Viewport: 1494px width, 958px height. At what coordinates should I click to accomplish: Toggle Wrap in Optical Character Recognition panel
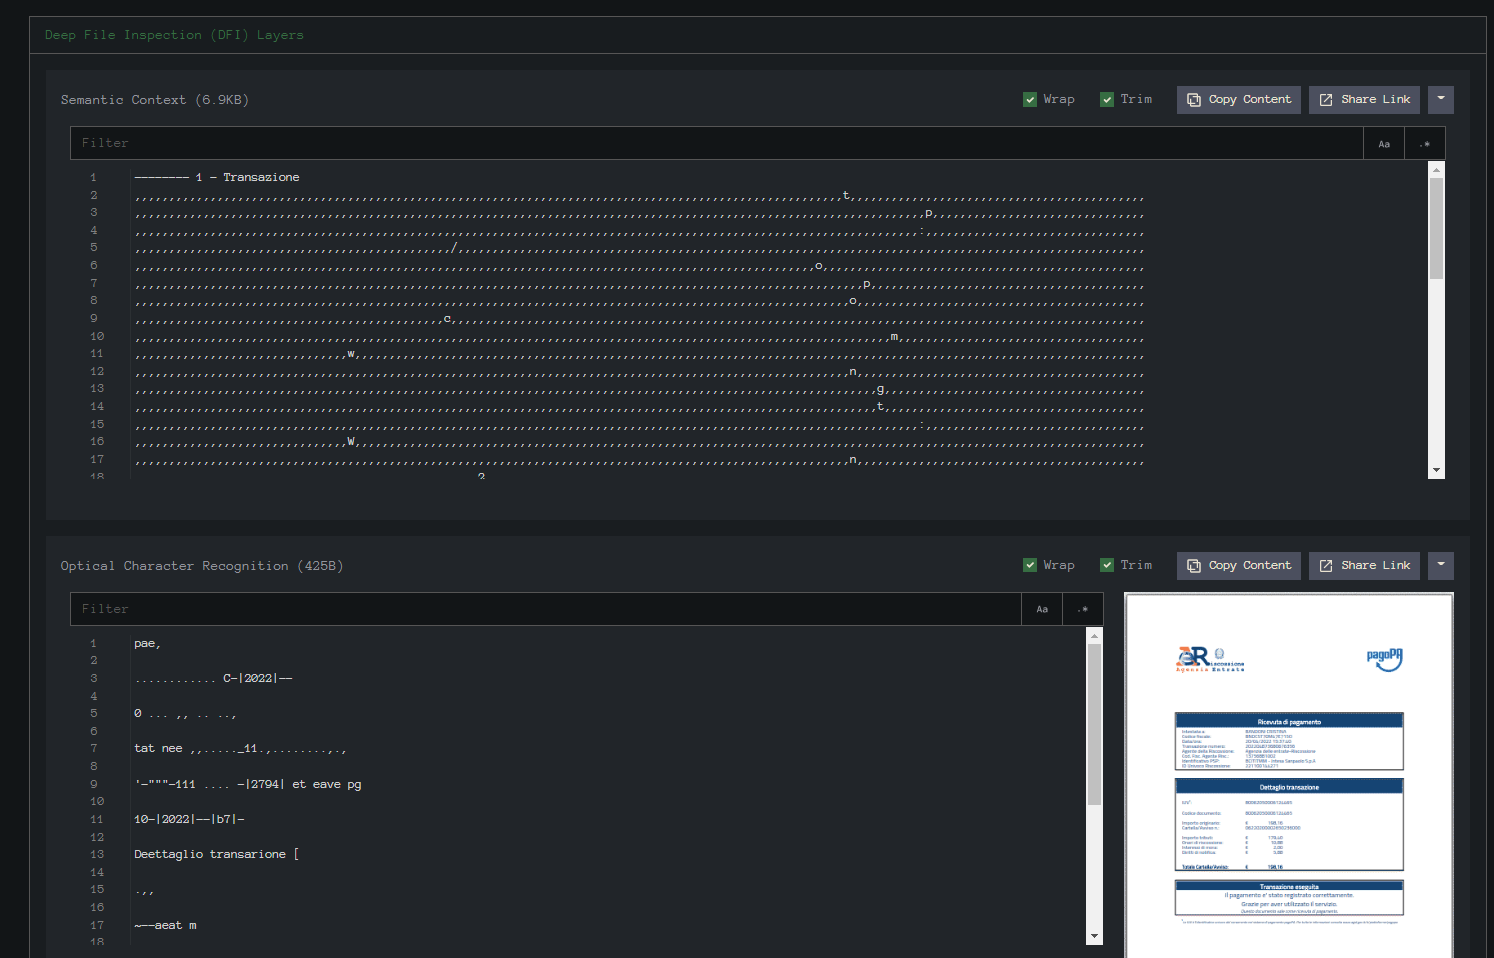(x=1030, y=566)
